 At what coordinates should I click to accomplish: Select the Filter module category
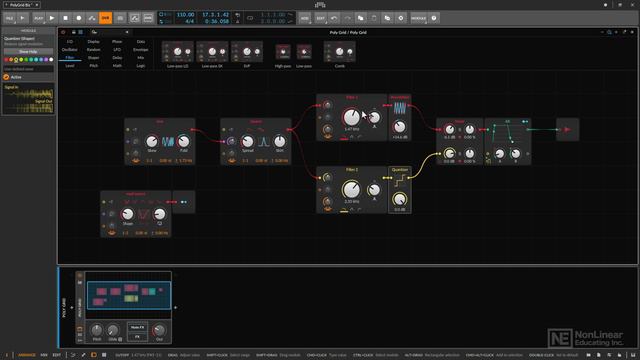coord(70,58)
